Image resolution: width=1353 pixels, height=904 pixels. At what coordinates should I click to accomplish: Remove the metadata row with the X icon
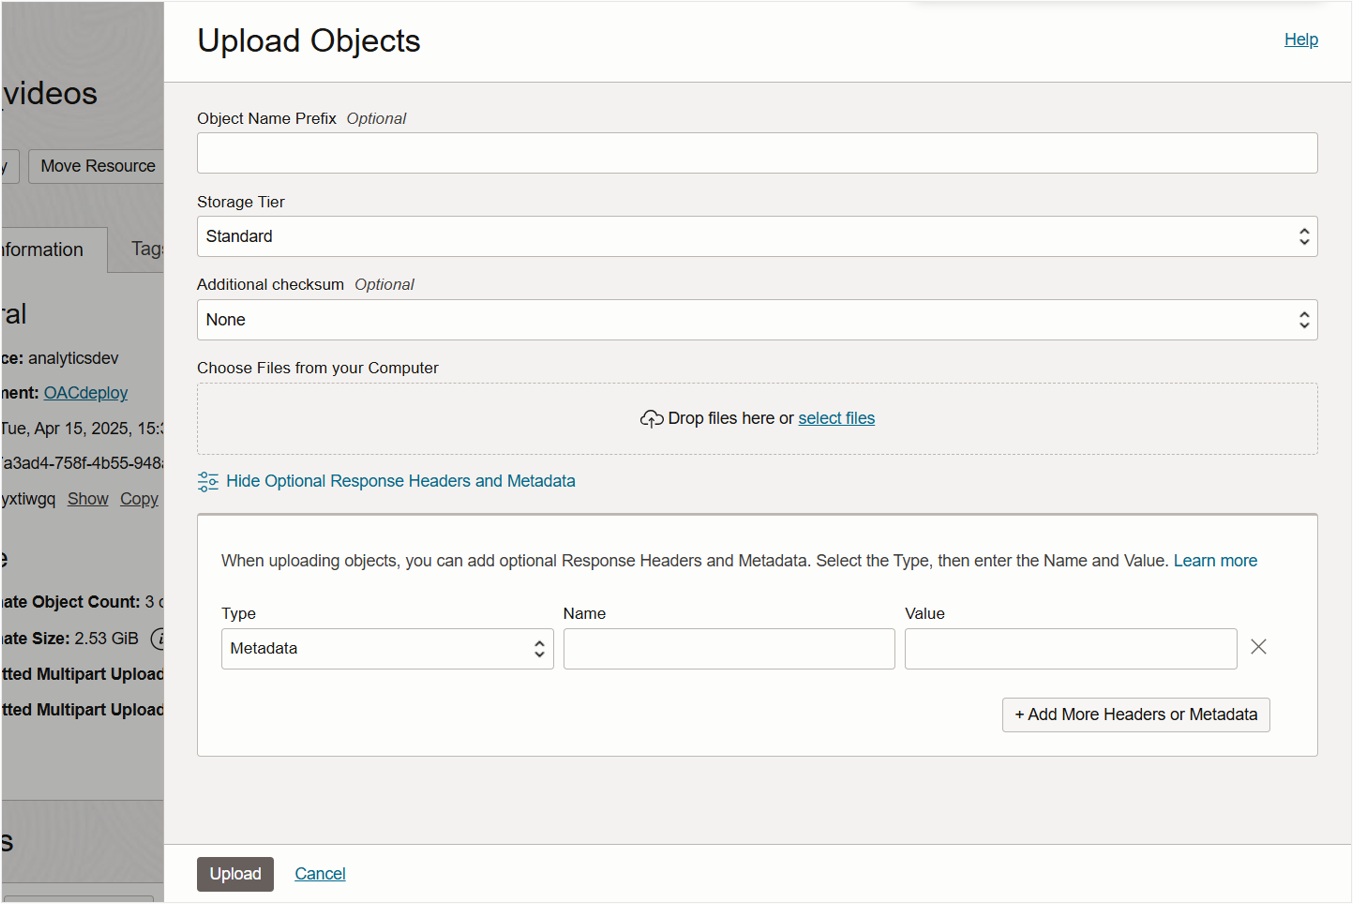[x=1258, y=647]
